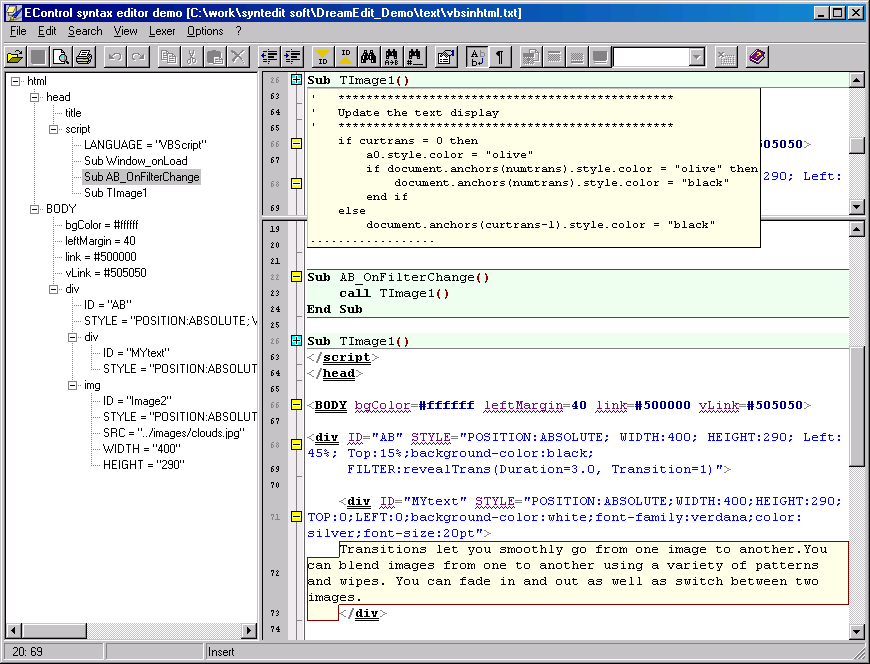Collapse the fold marker at line 71
870x664 pixels.
[x=296, y=517]
